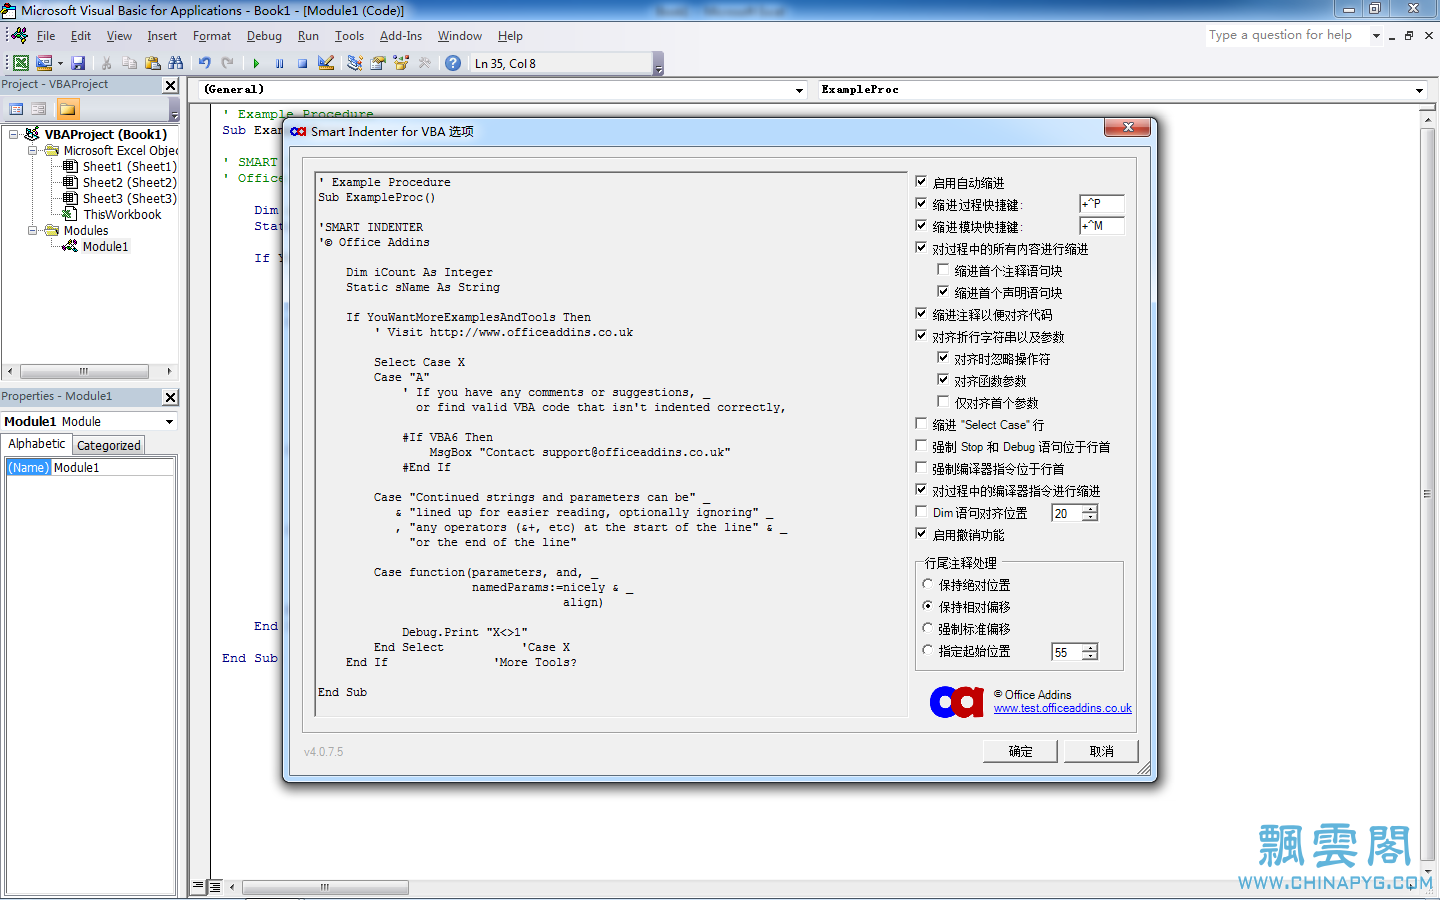Collapse the VBAProject (Book1) tree node

14,134
